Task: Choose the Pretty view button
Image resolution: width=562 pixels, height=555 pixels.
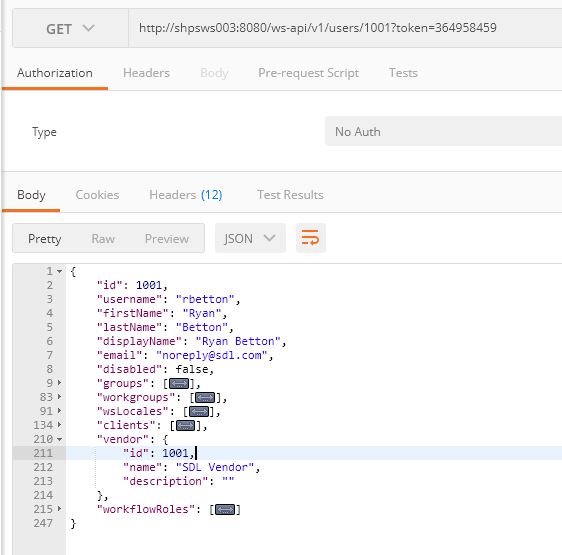Action: click(x=44, y=239)
